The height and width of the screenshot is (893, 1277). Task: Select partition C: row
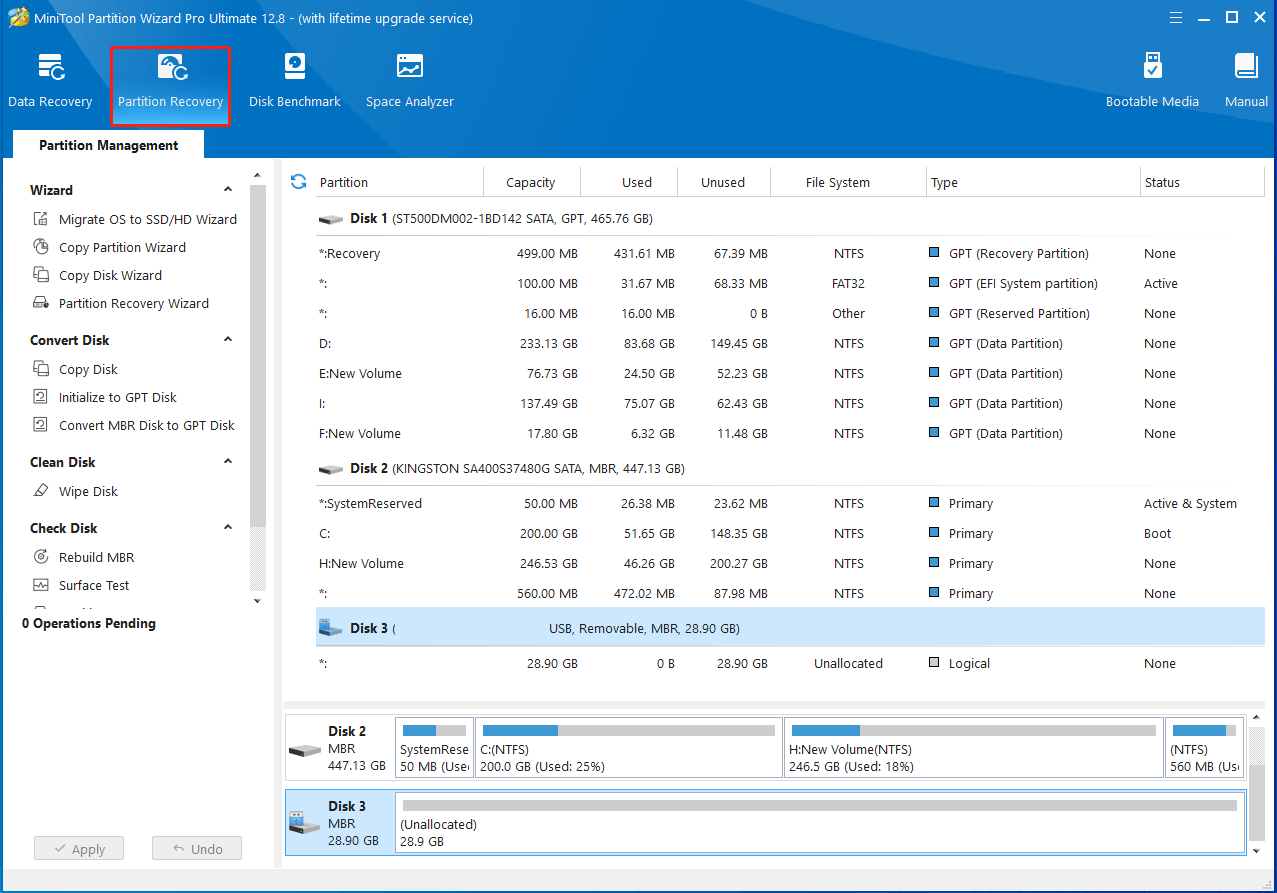790,533
